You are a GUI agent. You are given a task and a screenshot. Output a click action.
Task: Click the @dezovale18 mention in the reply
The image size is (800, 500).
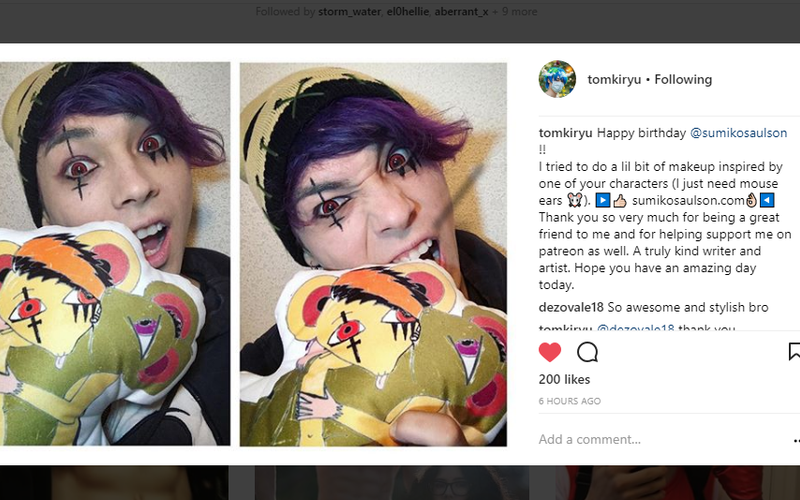click(635, 329)
